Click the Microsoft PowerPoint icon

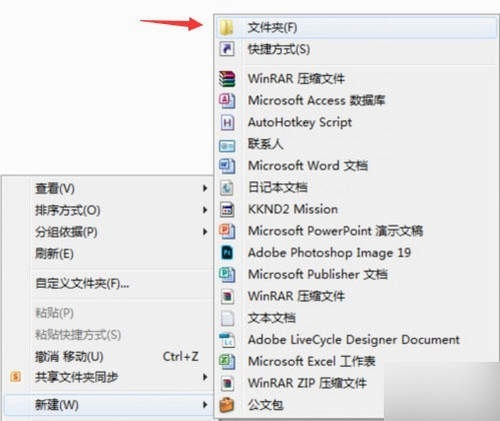(x=227, y=231)
